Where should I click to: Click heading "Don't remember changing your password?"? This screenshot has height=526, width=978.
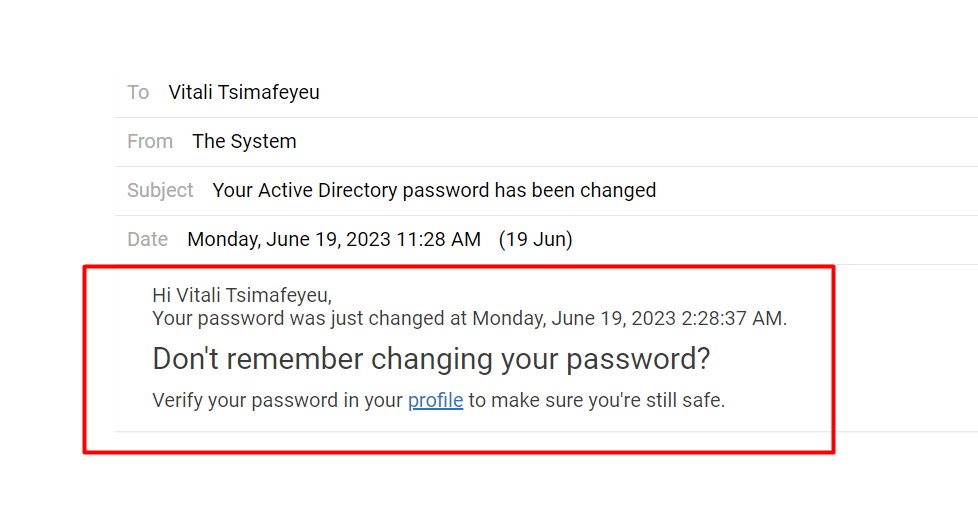pos(431,359)
